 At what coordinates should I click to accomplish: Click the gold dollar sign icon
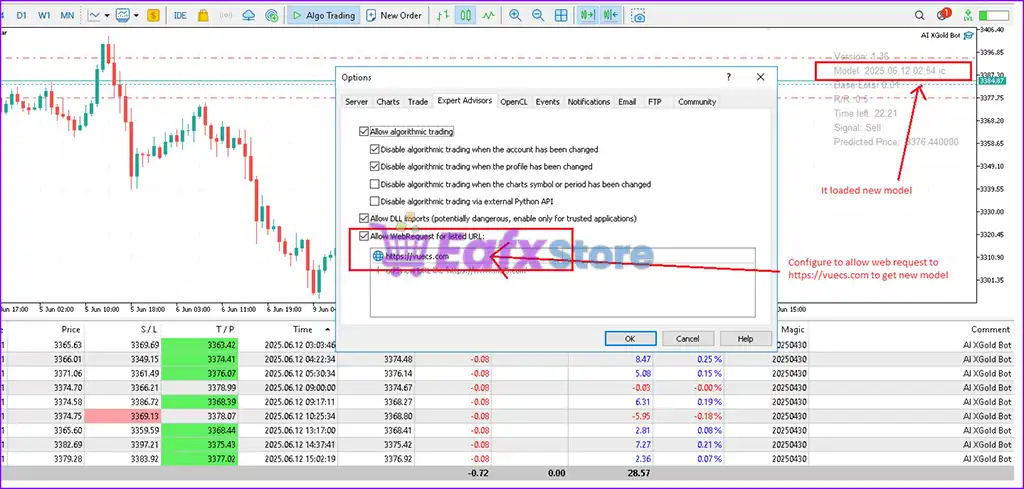click(x=153, y=15)
